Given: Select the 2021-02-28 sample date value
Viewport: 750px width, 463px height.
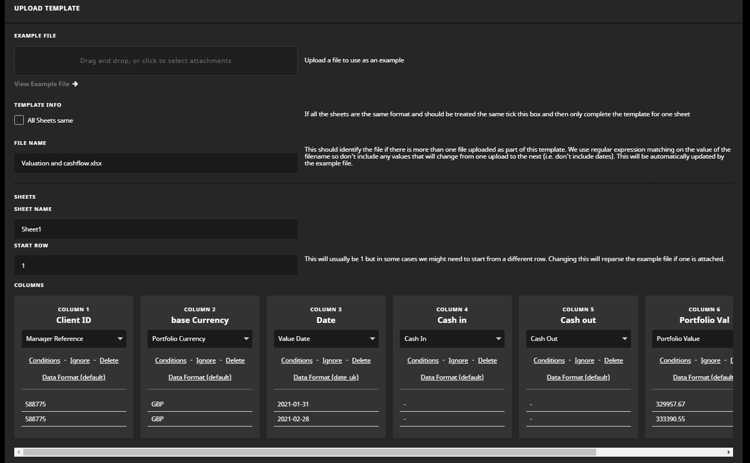Looking at the screenshot, I should 293,419.
